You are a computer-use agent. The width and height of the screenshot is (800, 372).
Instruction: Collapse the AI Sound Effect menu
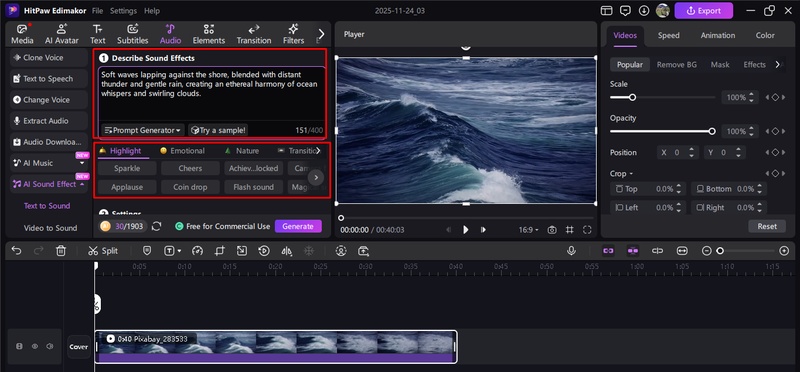[82, 184]
